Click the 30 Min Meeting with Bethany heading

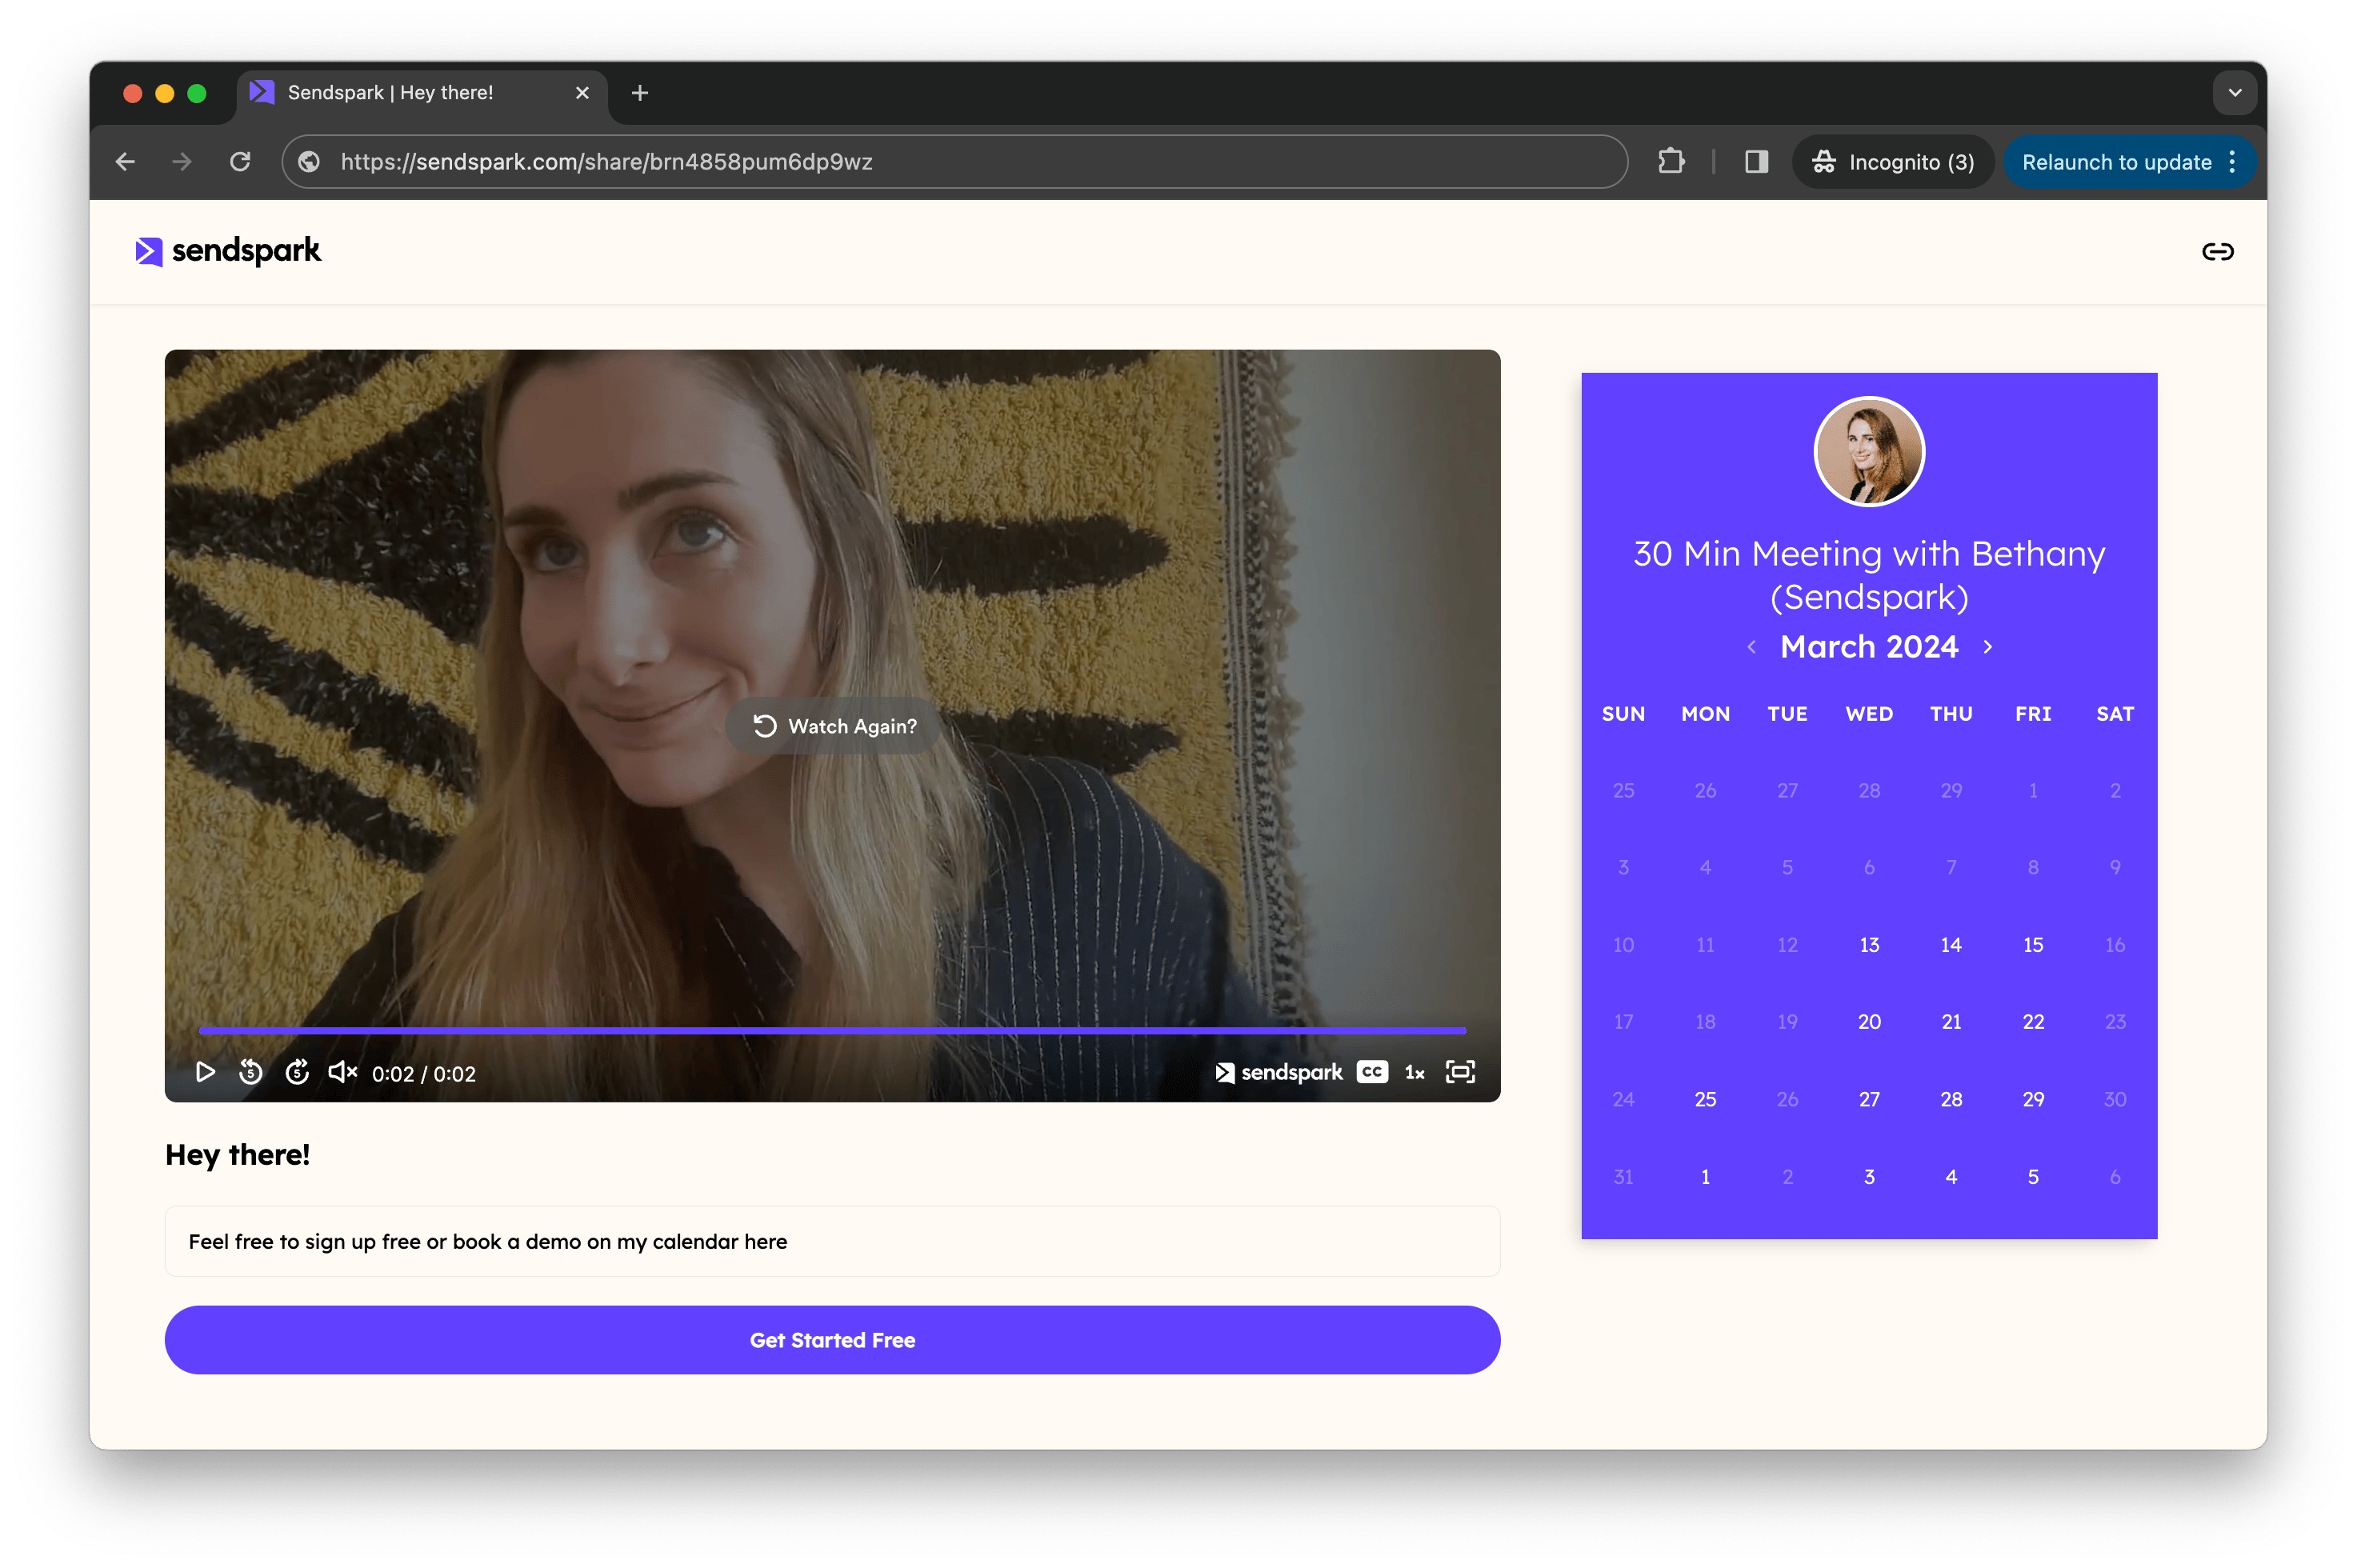[1868, 575]
